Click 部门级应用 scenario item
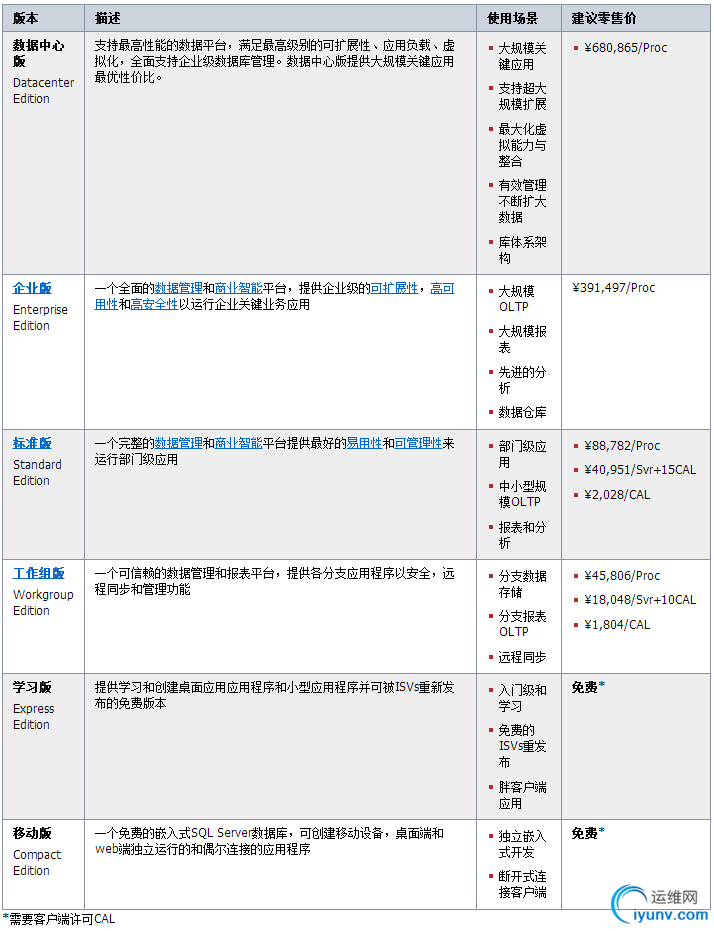 tap(522, 455)
